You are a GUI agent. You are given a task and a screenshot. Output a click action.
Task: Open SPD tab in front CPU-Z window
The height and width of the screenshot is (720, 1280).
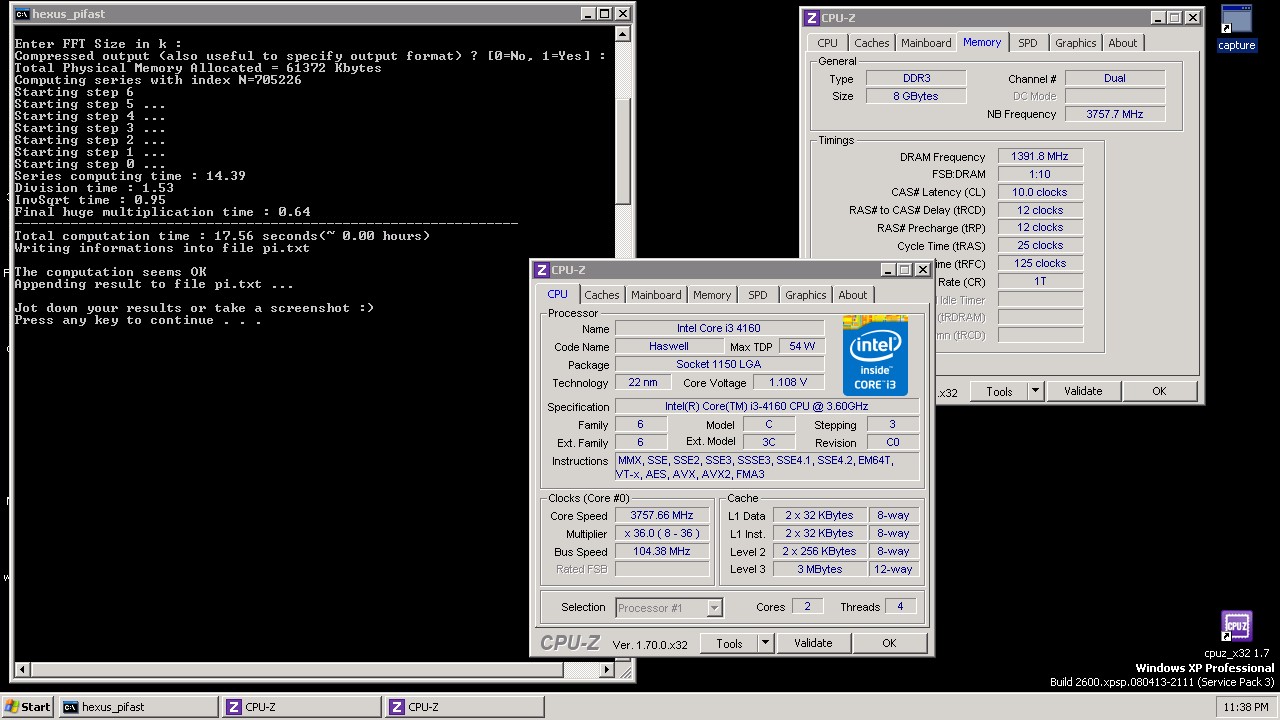[758, 295]
